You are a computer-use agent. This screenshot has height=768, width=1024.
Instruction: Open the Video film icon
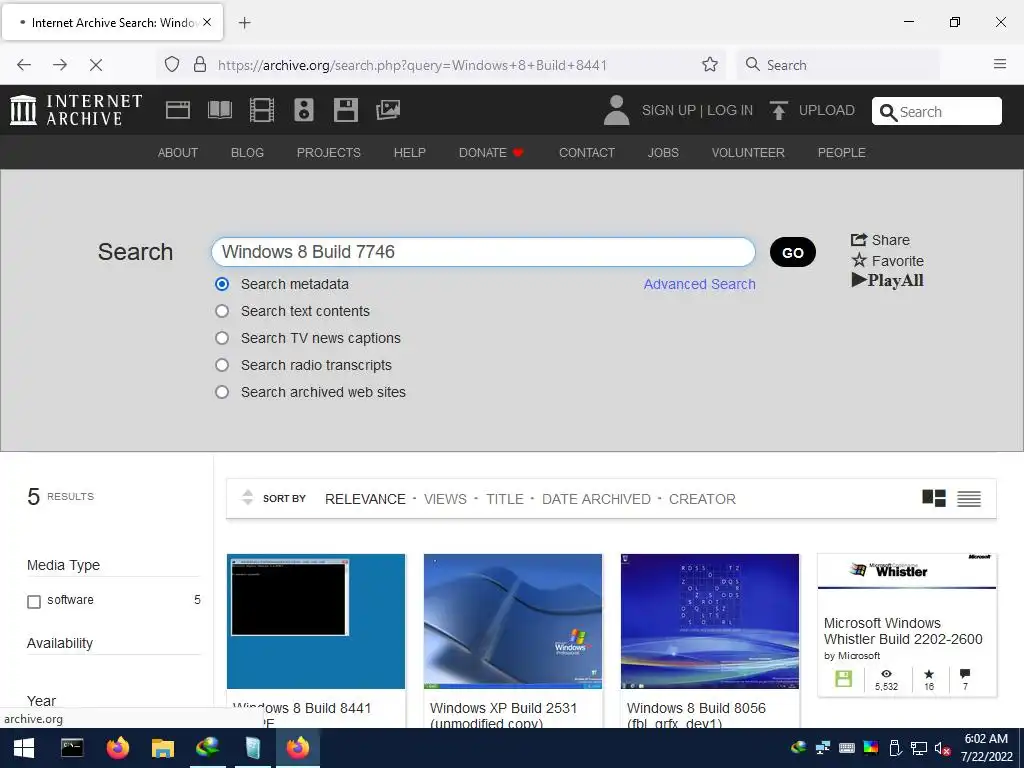[262, 110]
